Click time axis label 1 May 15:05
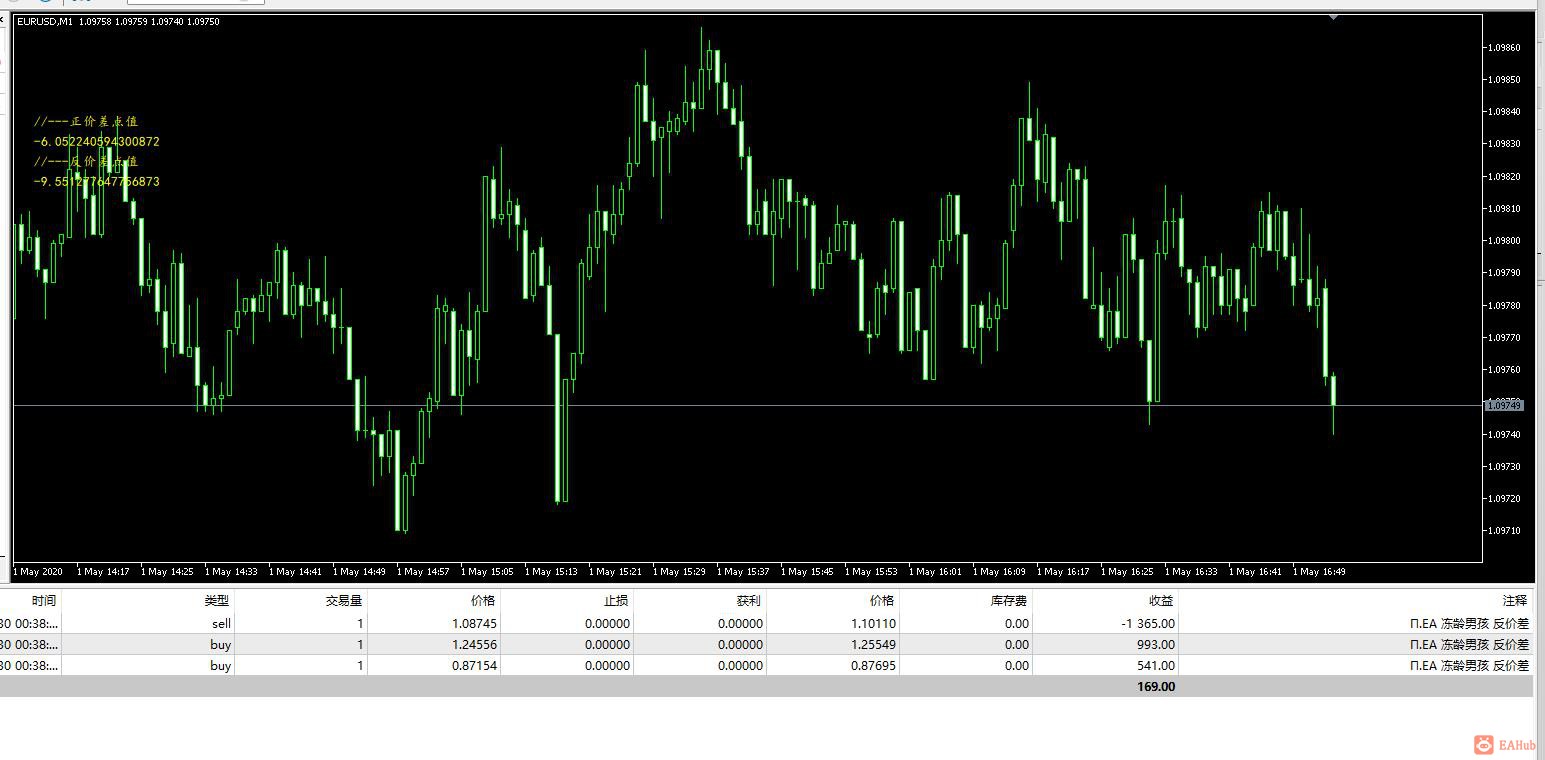Viewport: 1545px width, 760px height. click(x=487, y=572)
